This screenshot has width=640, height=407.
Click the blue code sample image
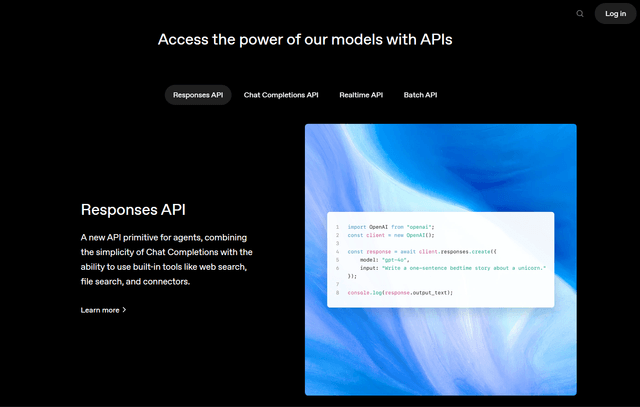(440, 260)
